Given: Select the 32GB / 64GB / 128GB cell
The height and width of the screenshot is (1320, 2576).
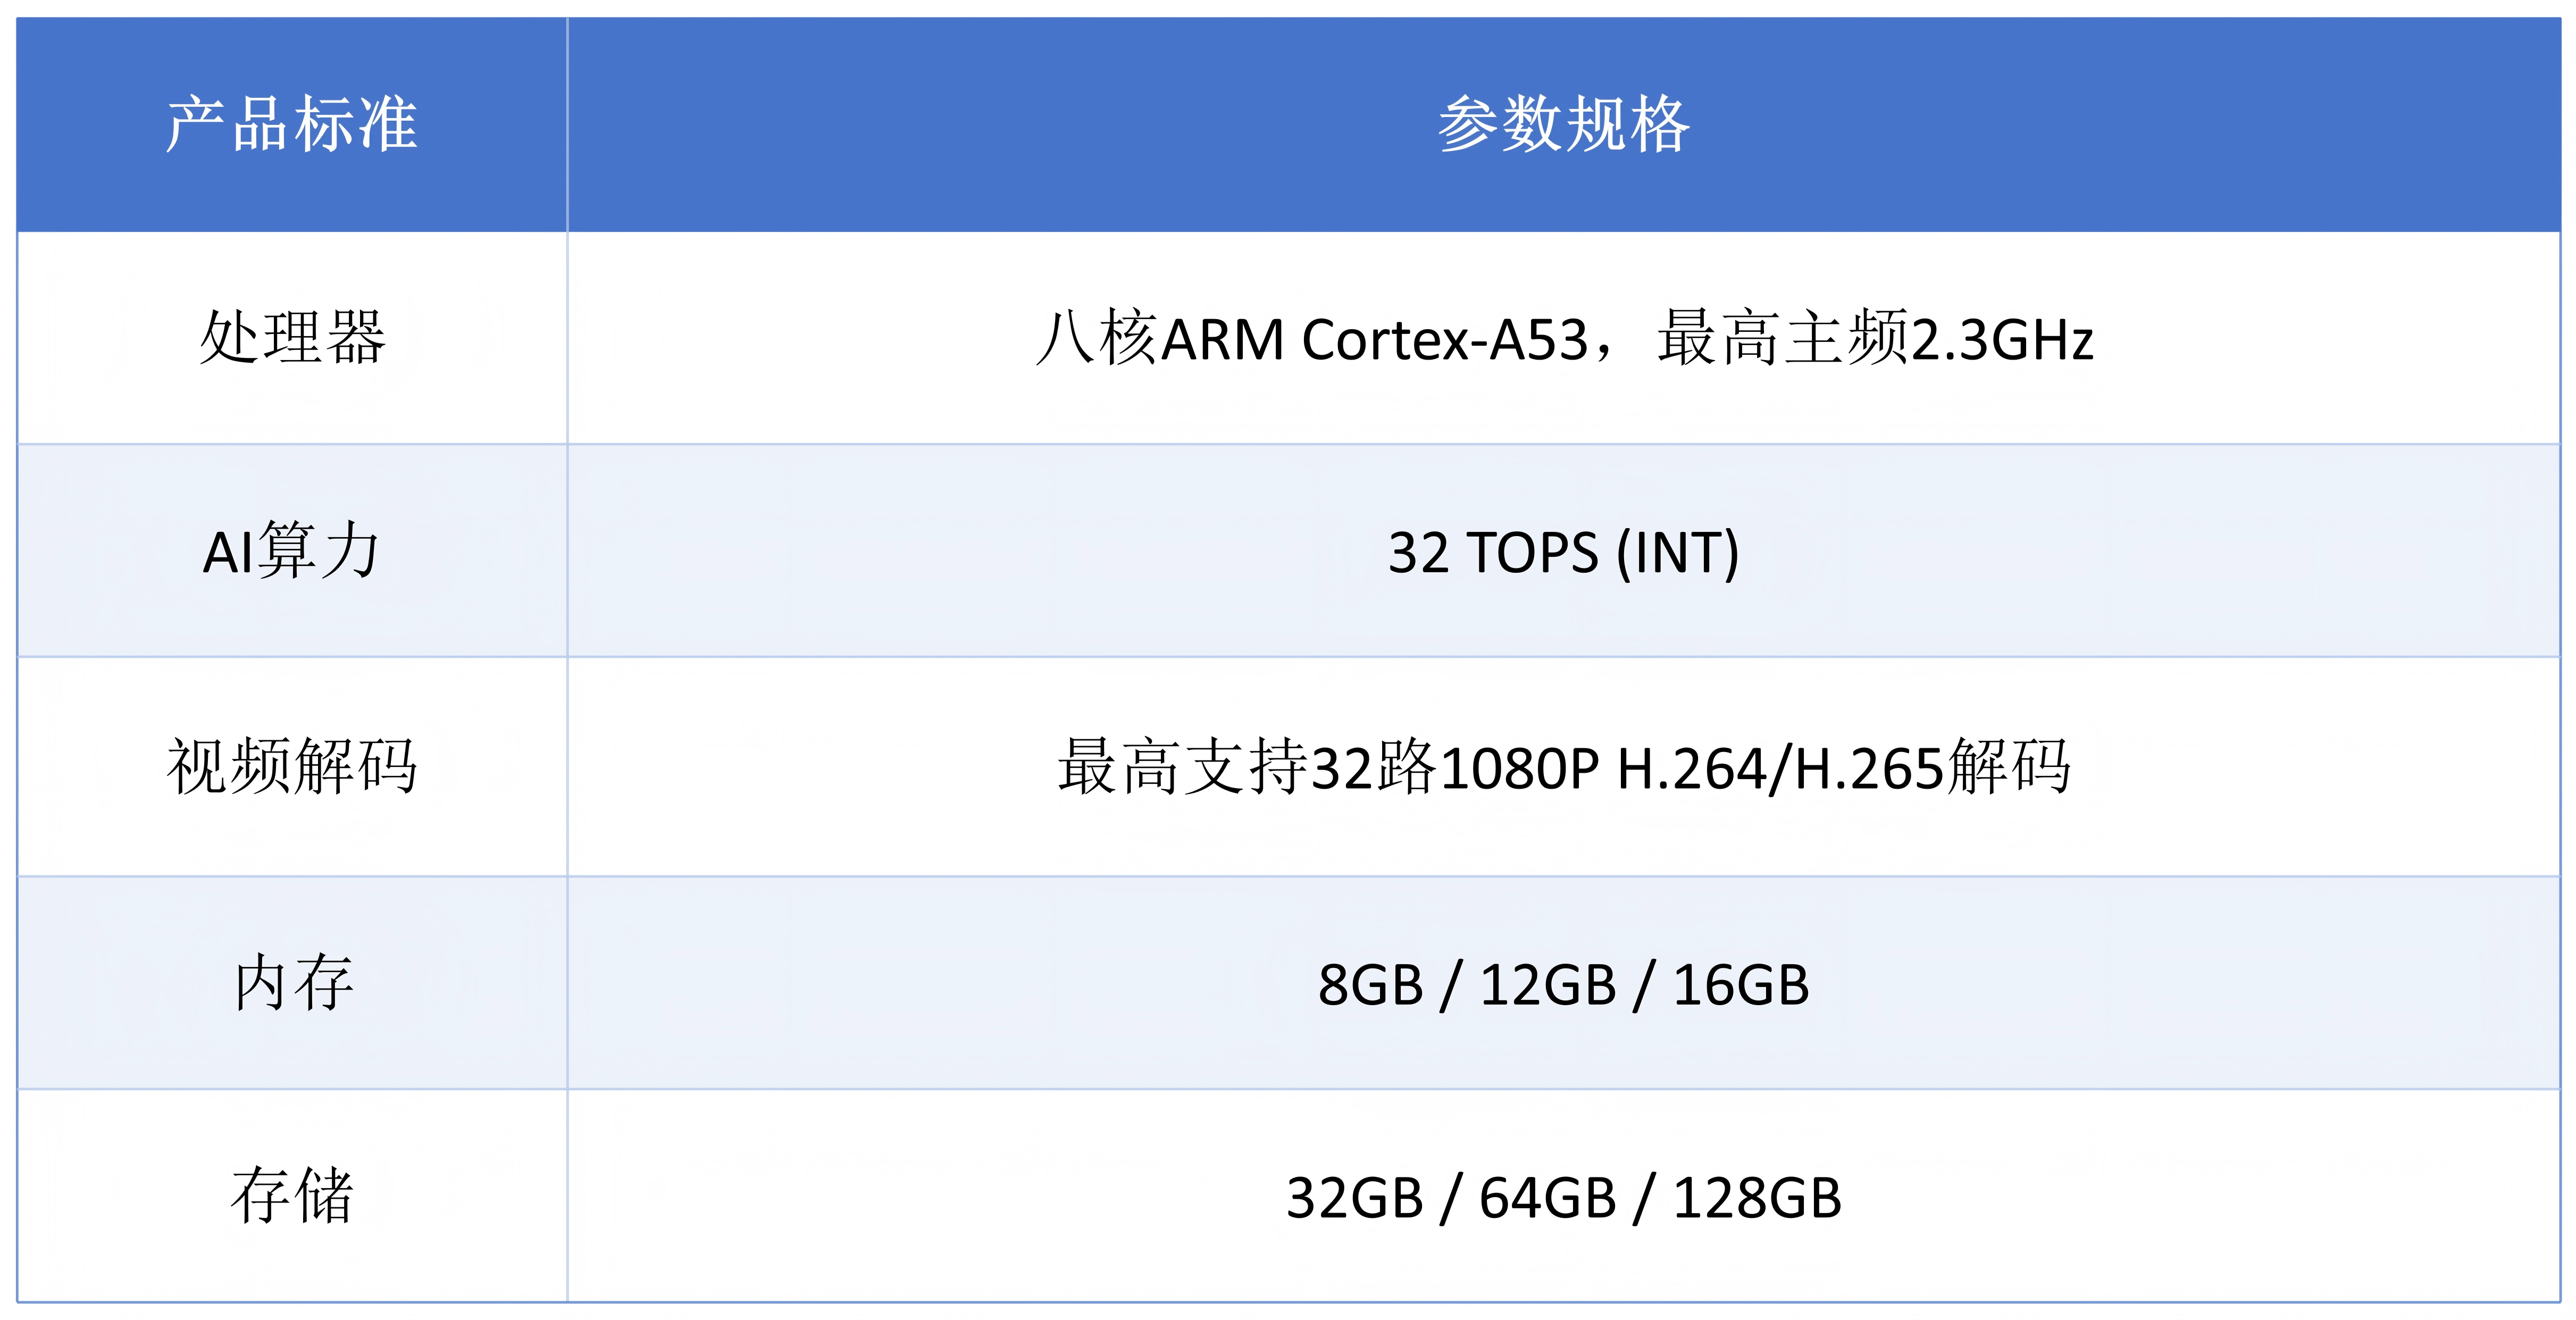Looking at the screenshot, I should click(x=1563, y=1196).
